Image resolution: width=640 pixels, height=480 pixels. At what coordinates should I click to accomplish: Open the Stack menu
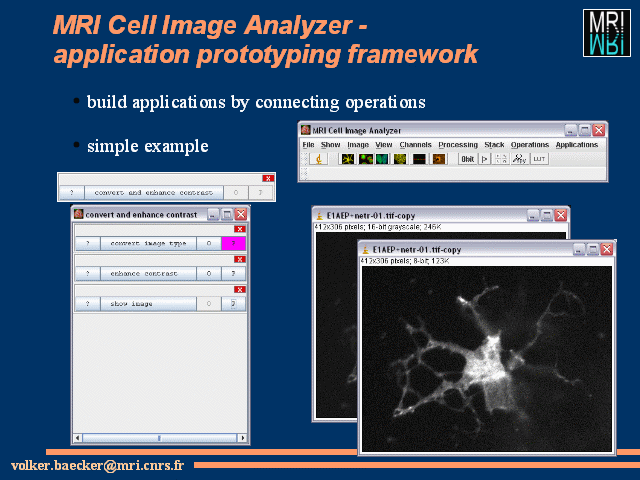(x=494, y=145)
